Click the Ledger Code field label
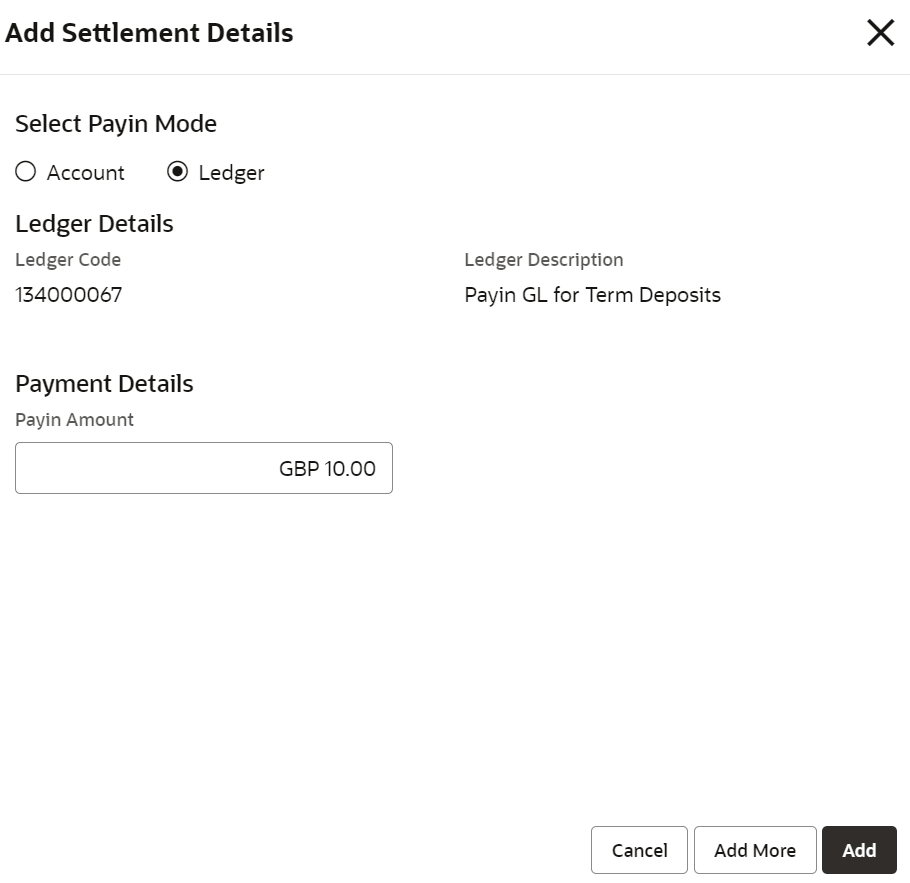Screen dimensions: 910x883 point(68,260)
